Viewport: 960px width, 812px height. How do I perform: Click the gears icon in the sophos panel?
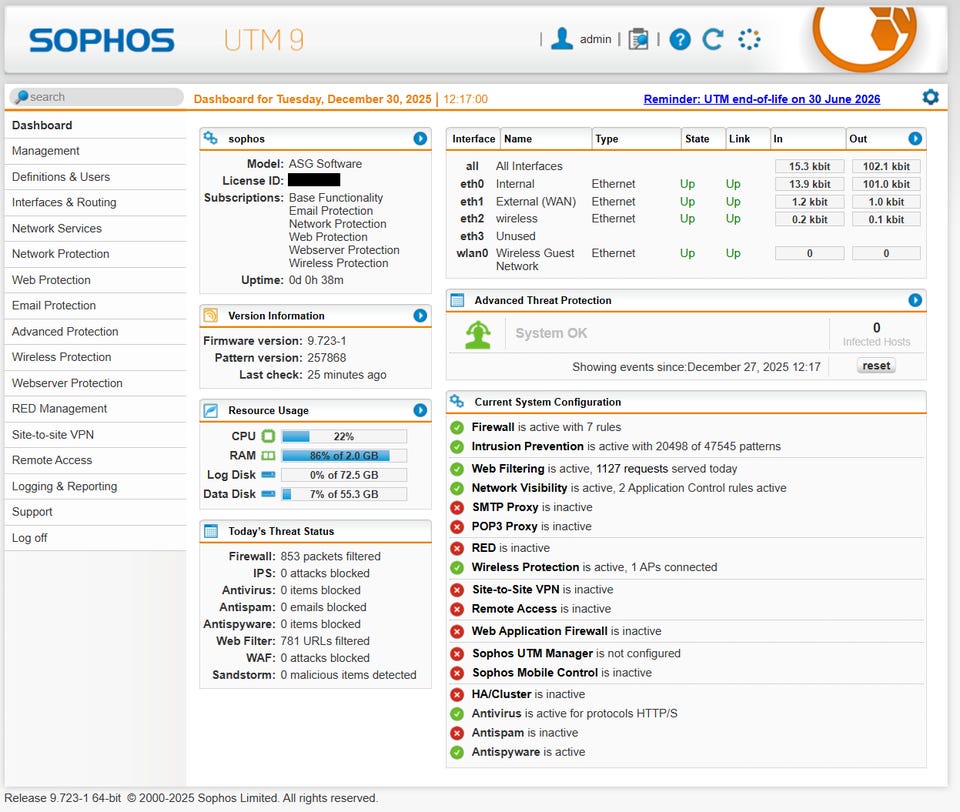point(211,138)
